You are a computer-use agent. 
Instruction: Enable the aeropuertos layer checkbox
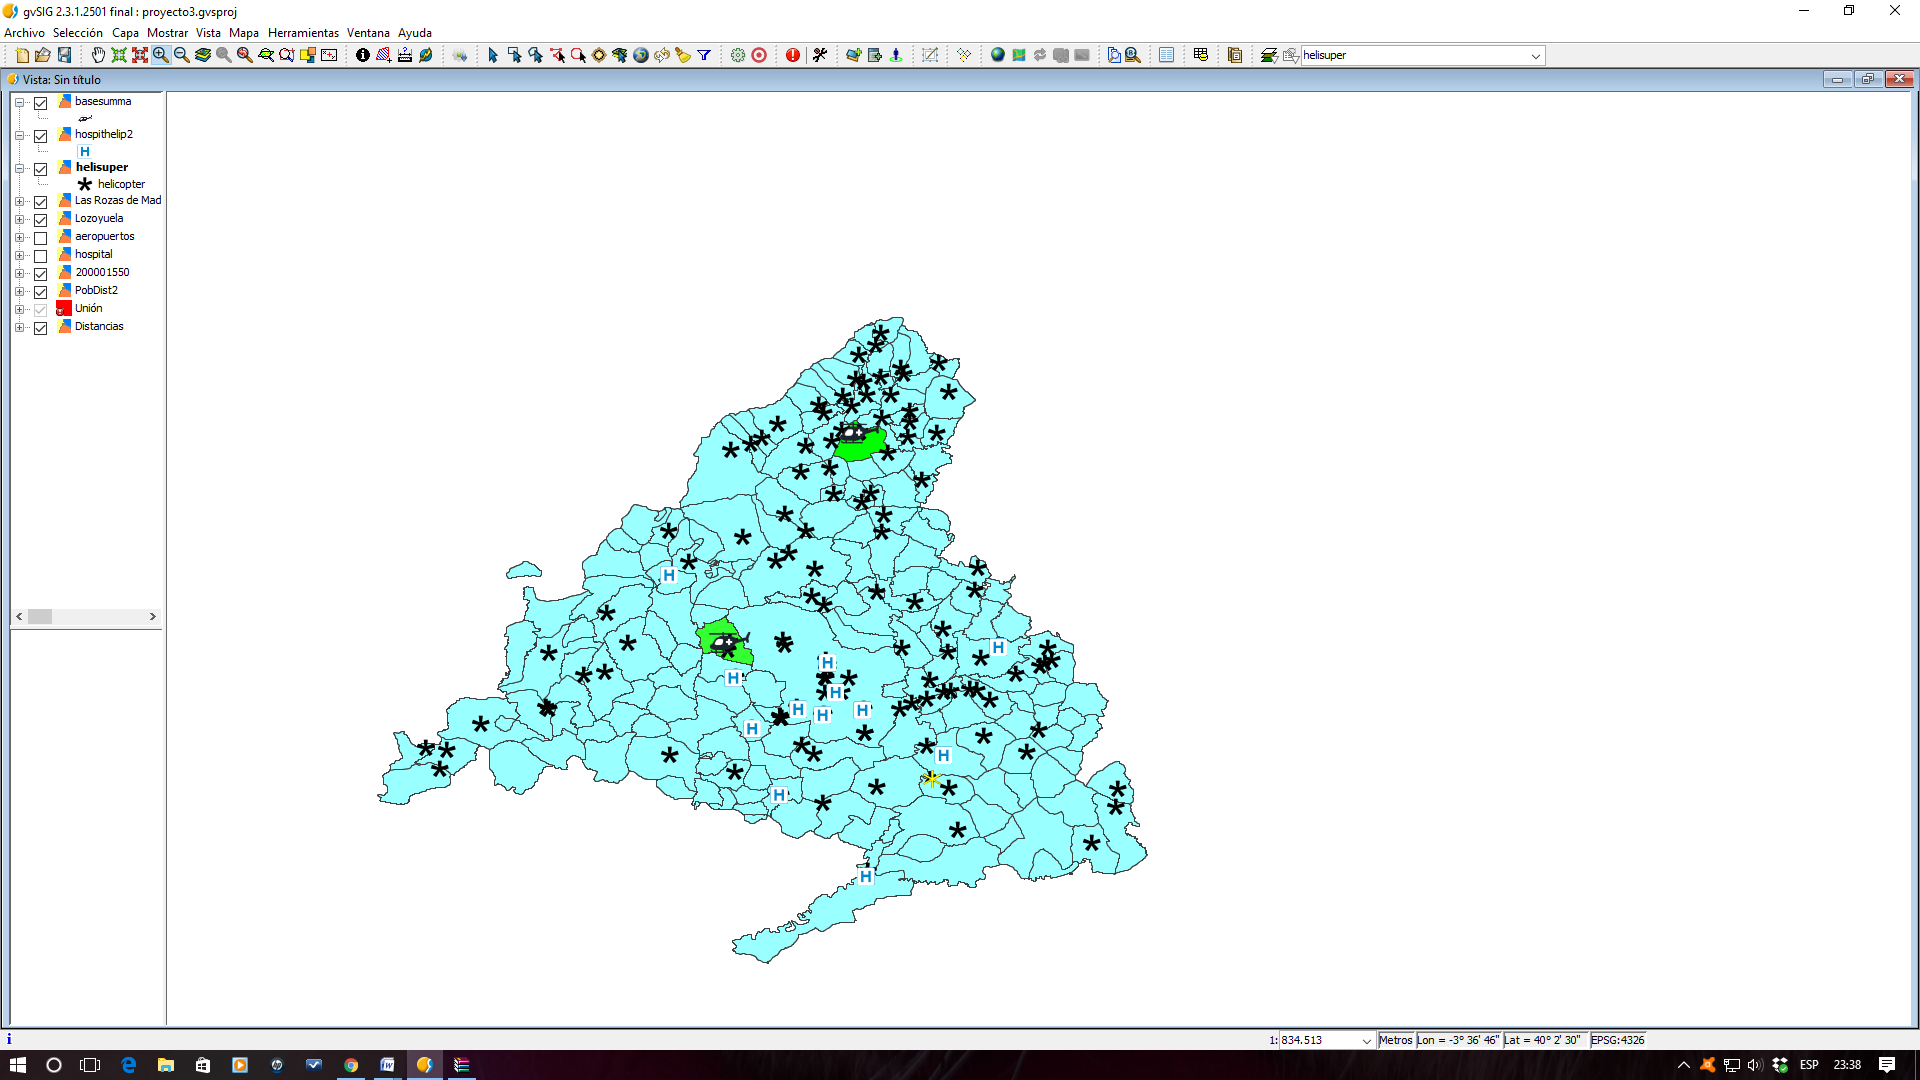(x=41, y=238)
